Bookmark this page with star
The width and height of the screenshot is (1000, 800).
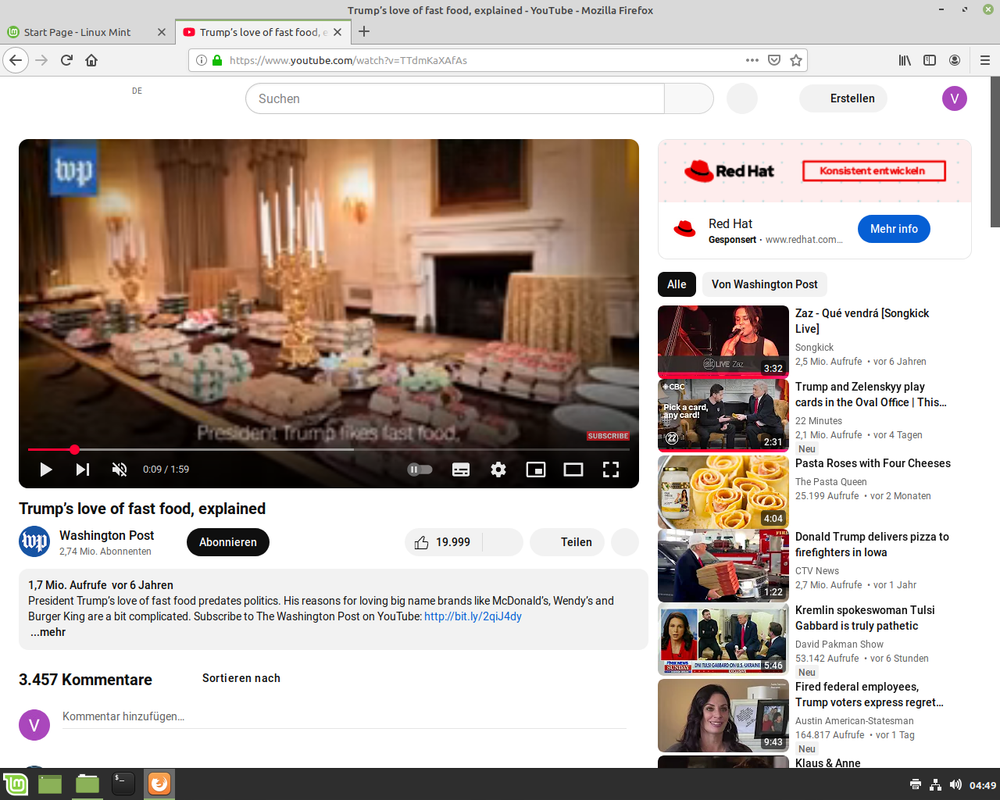796,60
